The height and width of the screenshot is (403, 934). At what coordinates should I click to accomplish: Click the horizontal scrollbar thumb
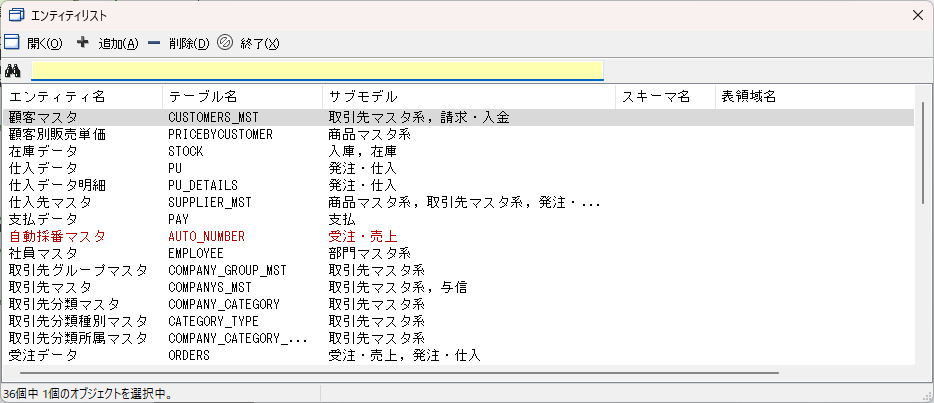[399, 373]
